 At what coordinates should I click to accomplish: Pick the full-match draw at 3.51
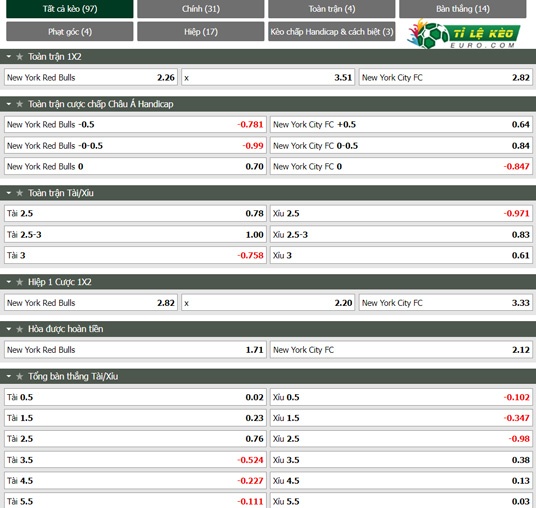pyautogui.click(x=268, y=78)
